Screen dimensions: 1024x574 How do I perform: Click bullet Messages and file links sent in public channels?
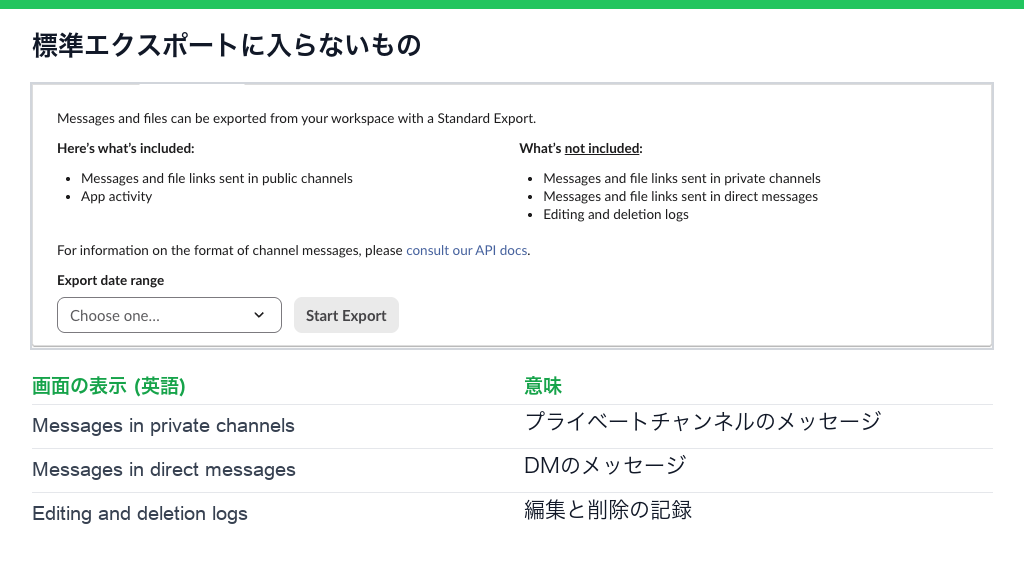217,178
